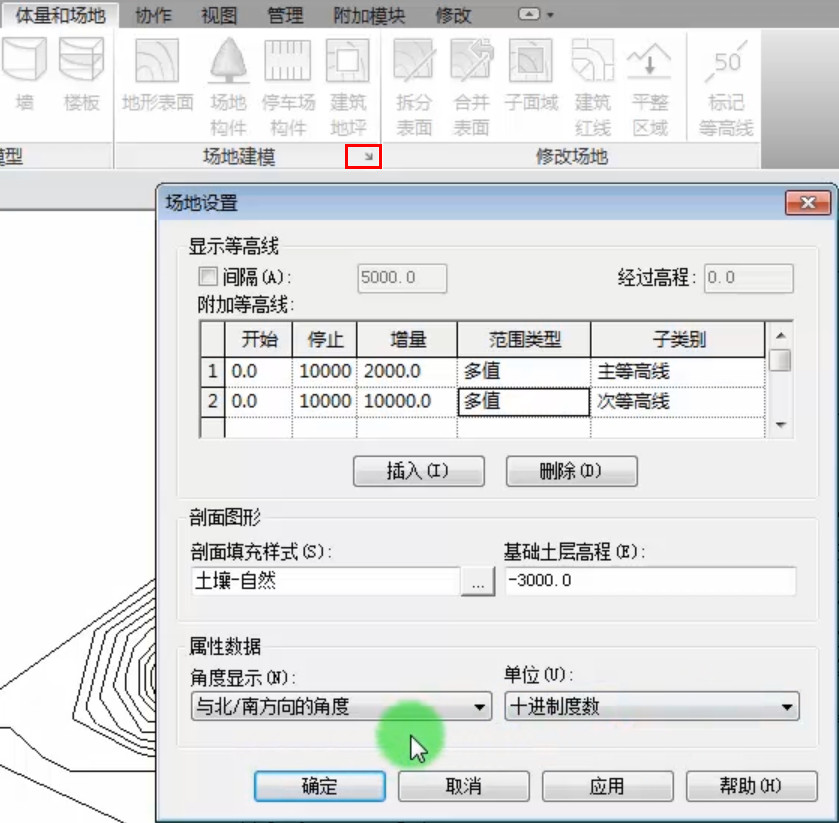This screenshot has width=839, height=823.
Task: Click row 1 开始 cell 0.0
Action: (x=259, y=371)
